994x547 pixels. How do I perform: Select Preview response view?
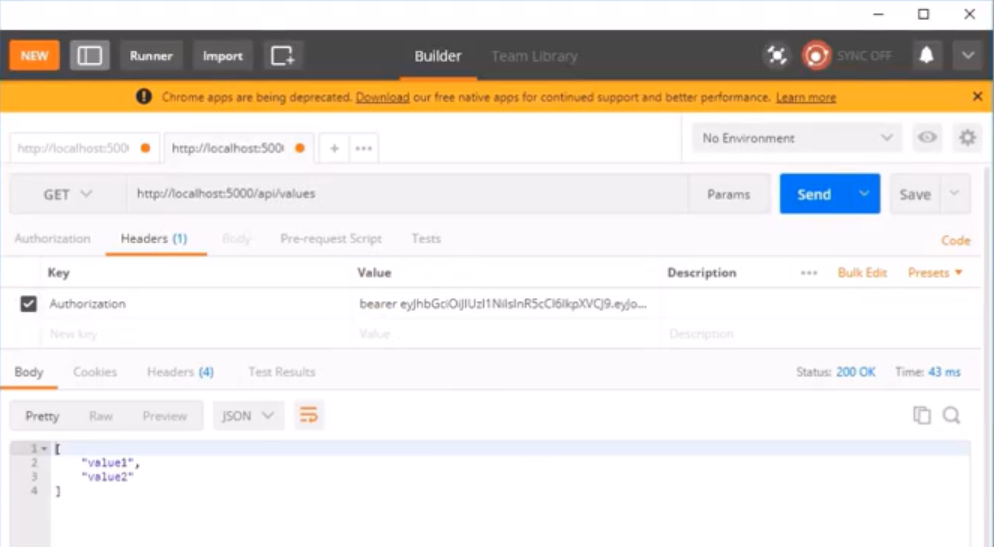point(164,416)
